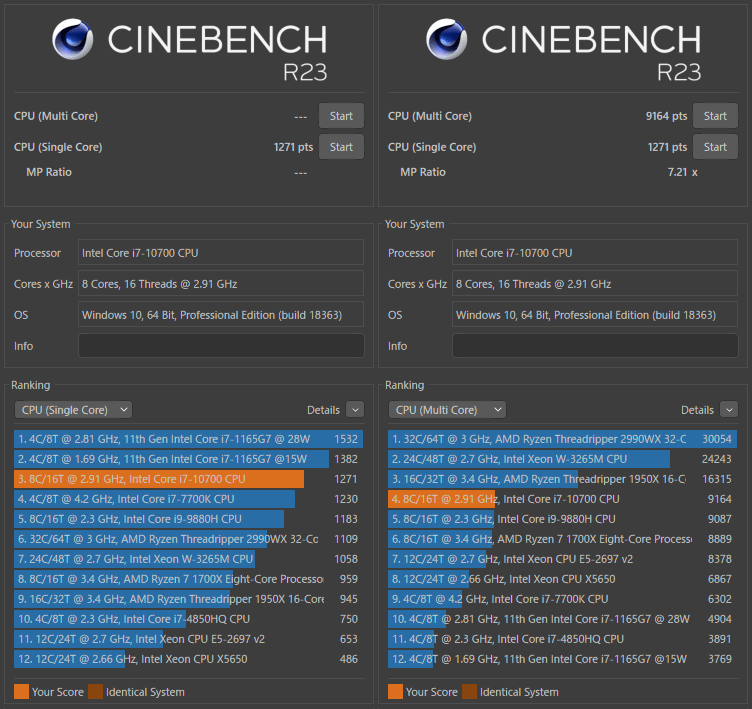Select single-core rank 1 i7-1165G7 @ 28W row
The width and height of the screenshot is (752, 709).
coord(188,439)
